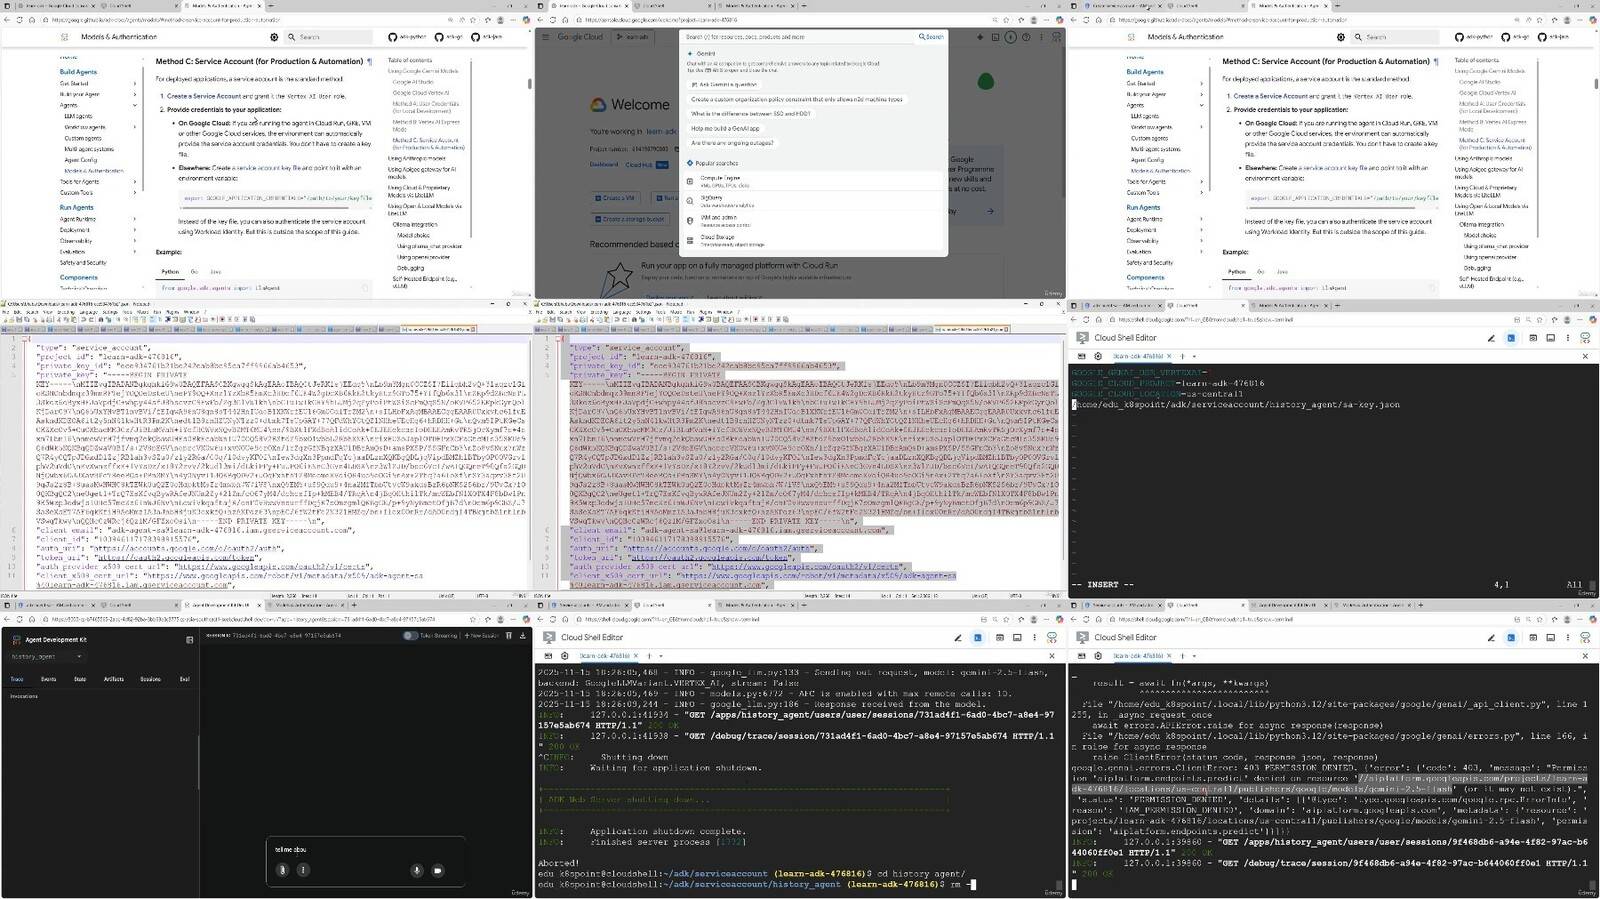Select the Go code tab in top-left docs window

(x=194, y=271)
